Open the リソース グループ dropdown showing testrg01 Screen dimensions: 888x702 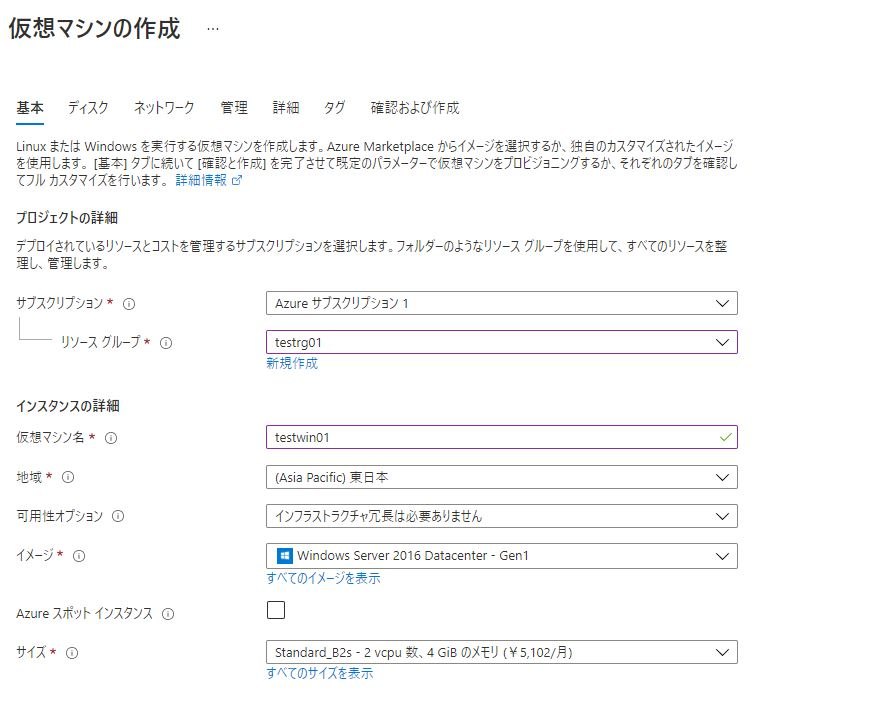(x=502, y=343)
